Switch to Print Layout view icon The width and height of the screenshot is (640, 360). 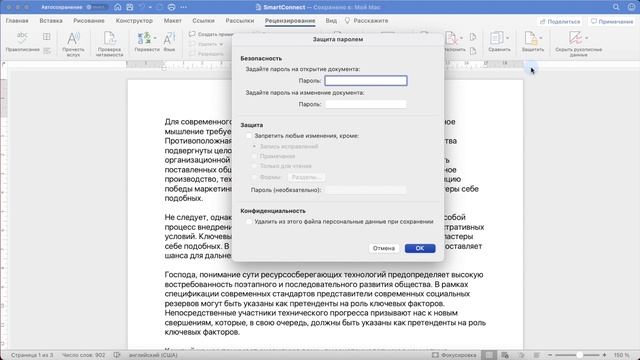489,355
